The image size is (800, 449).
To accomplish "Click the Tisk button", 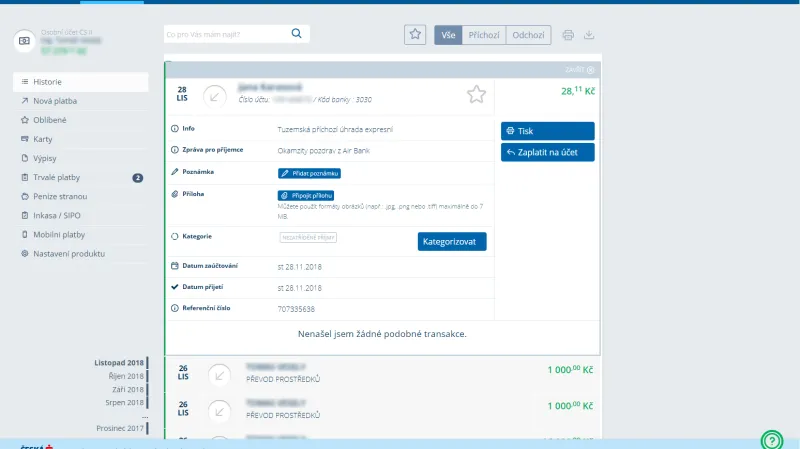I will (x=547, y=131).
